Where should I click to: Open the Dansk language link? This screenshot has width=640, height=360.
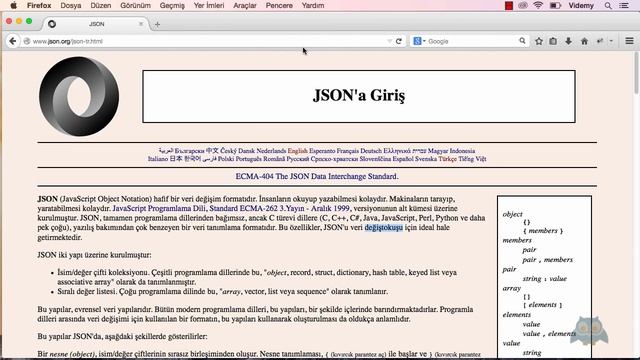pyautogui.click(x=247, y=151)
